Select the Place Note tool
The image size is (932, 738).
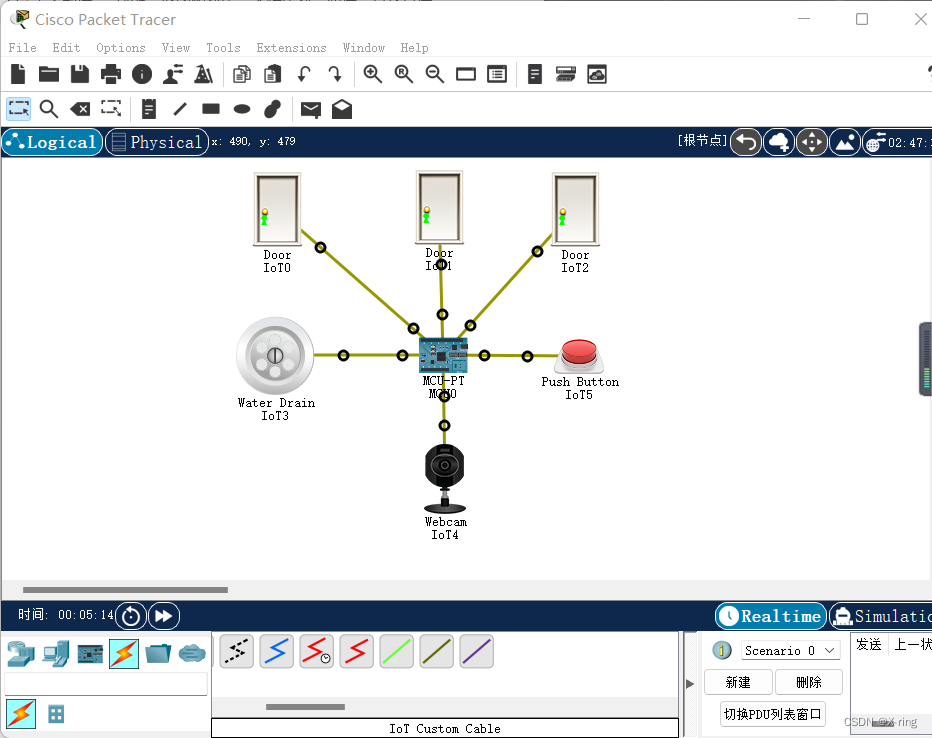click(x=149, y=109)
